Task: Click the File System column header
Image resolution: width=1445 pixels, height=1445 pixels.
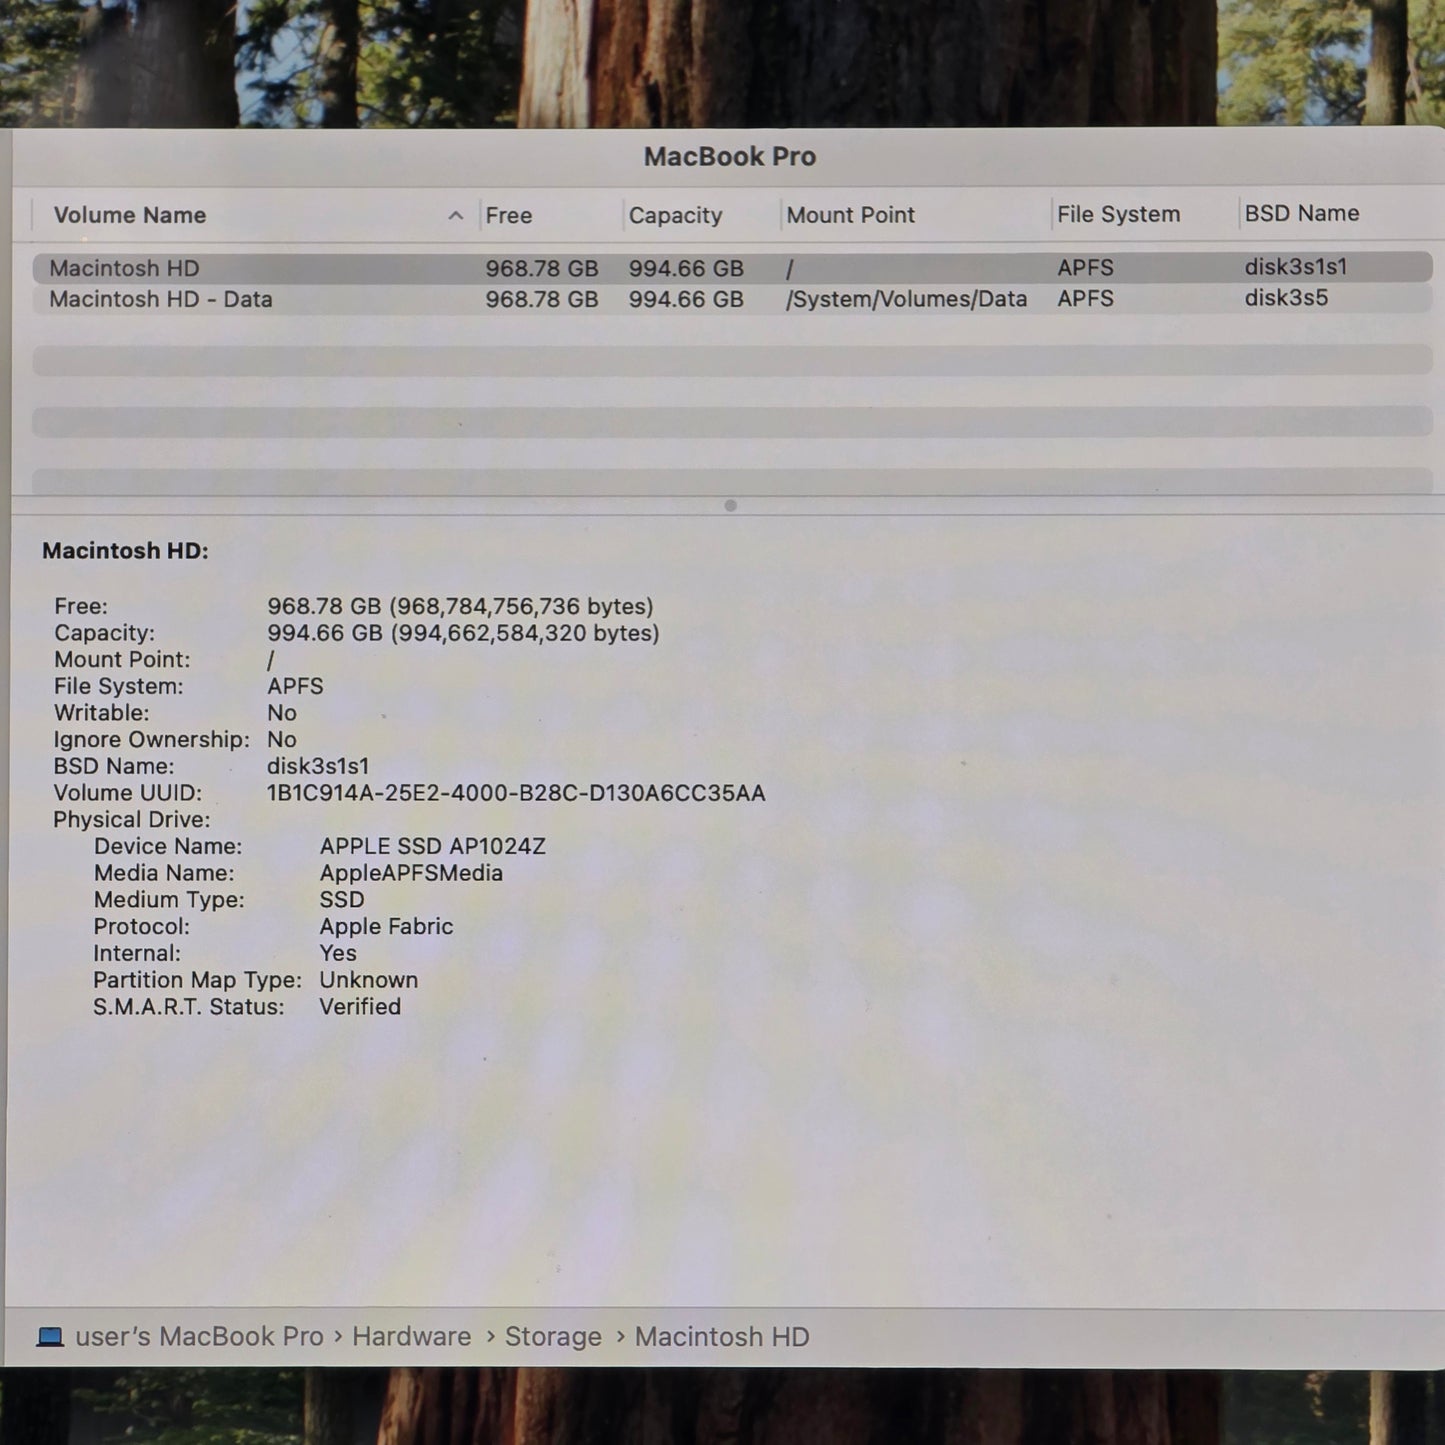Action: (1118, 214)
